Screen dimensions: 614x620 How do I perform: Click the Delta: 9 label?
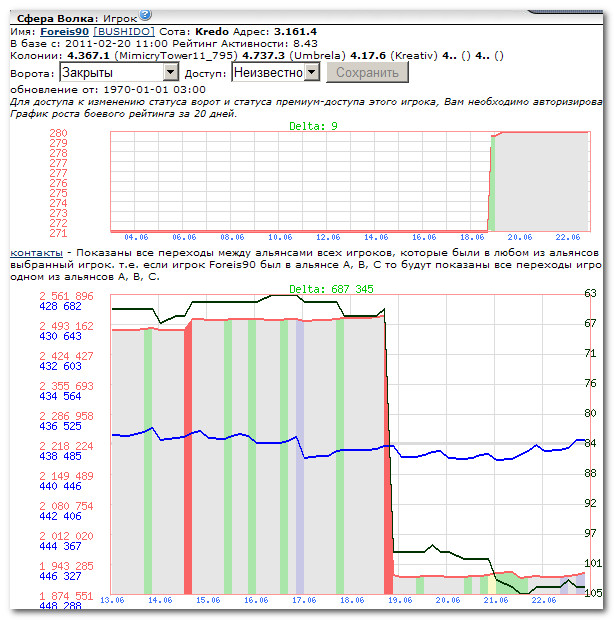313,127
